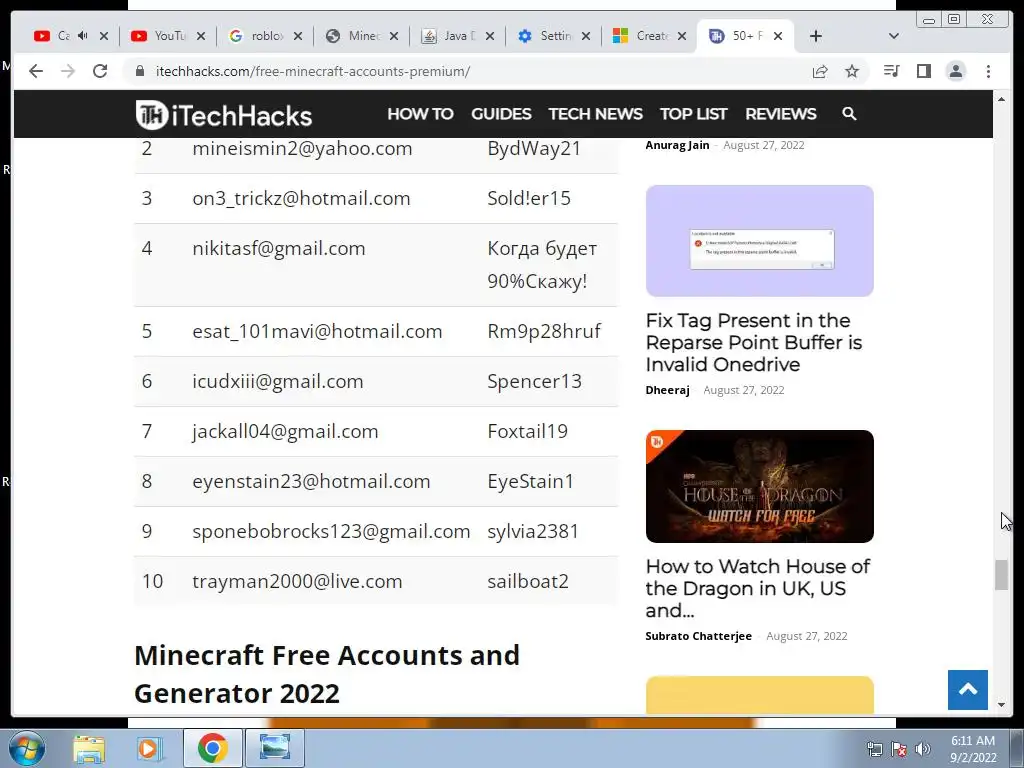Open the Fix Tag Present article link

click(754, 342)
